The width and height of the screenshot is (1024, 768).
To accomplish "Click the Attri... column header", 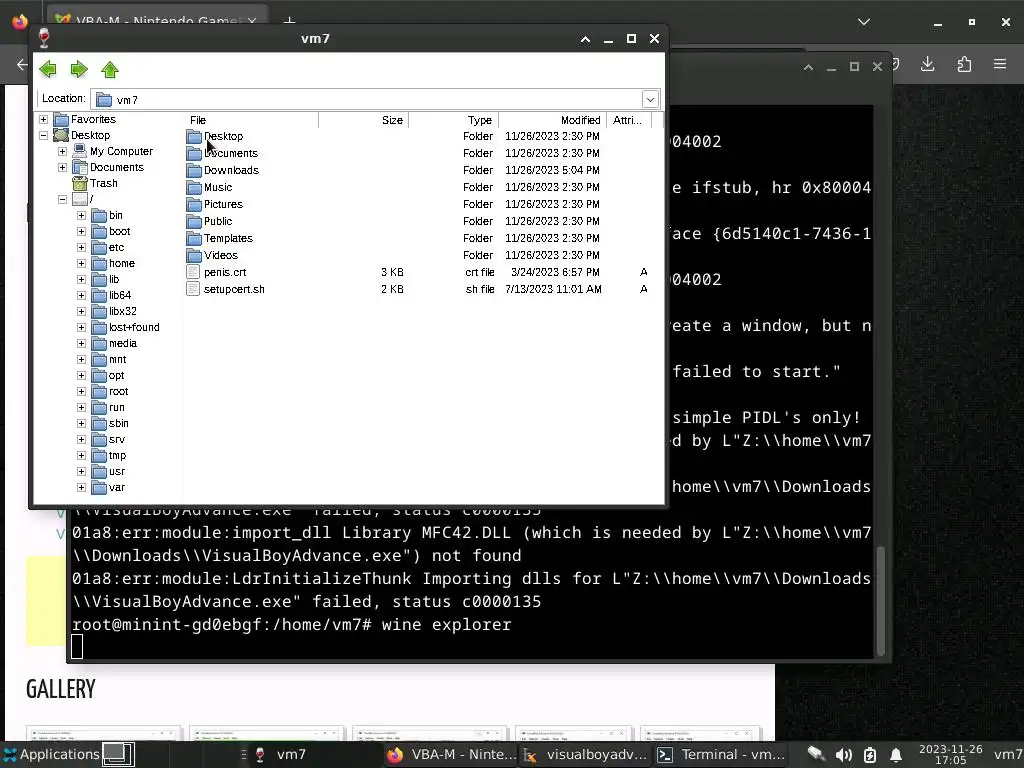I will [628, 120].
